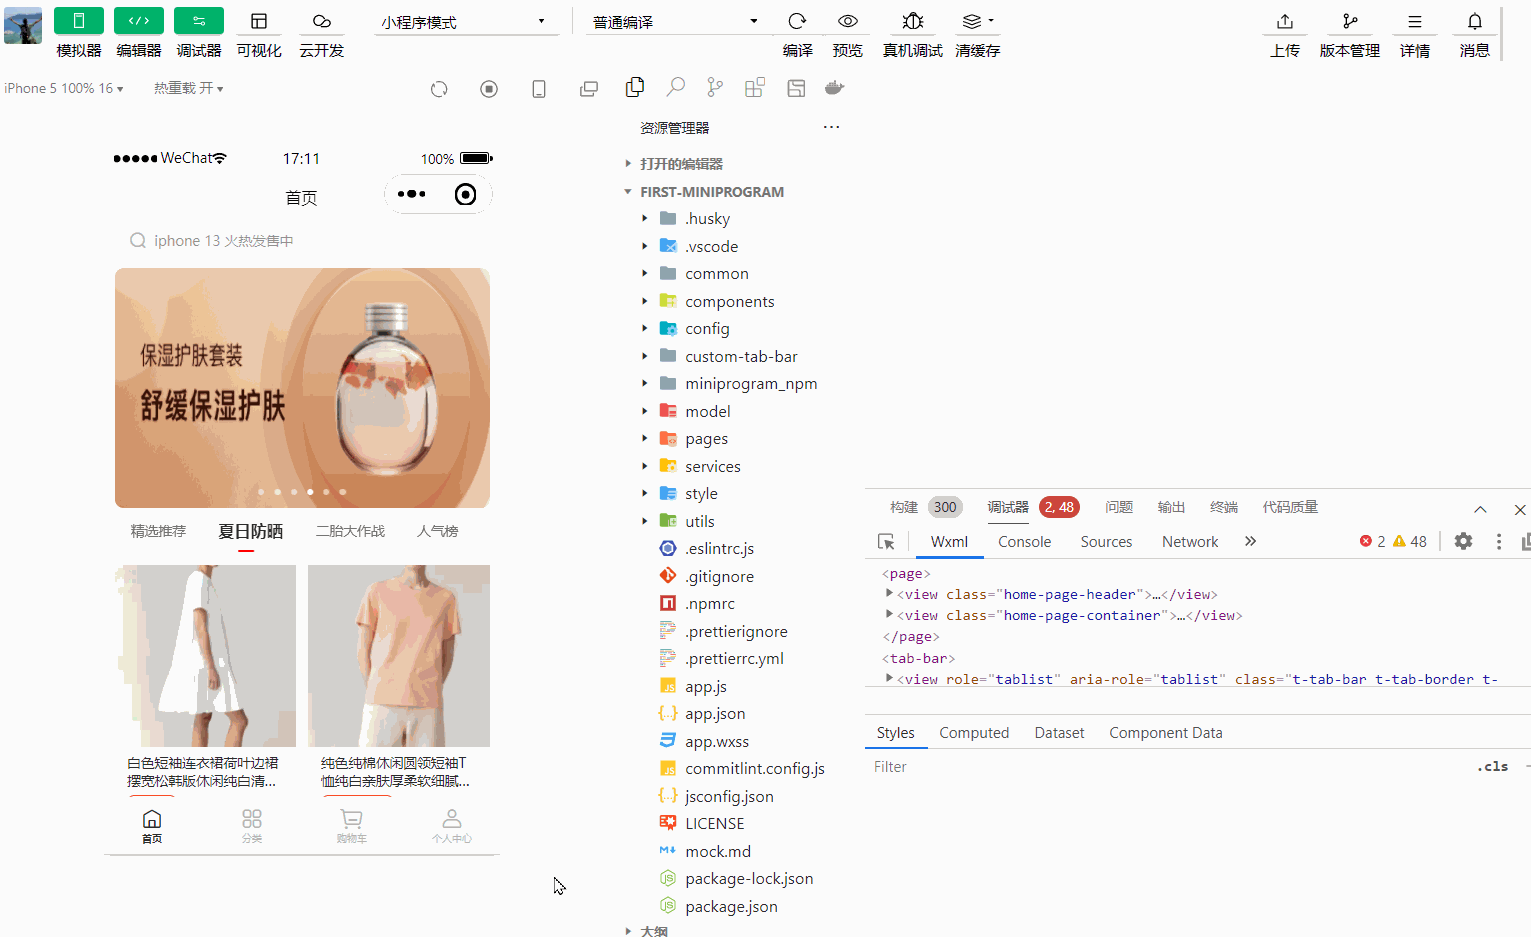Viewport: 1531px width, 937px height.
Task: Select the 人气榜 tab in the simulator
Action: 438,532
